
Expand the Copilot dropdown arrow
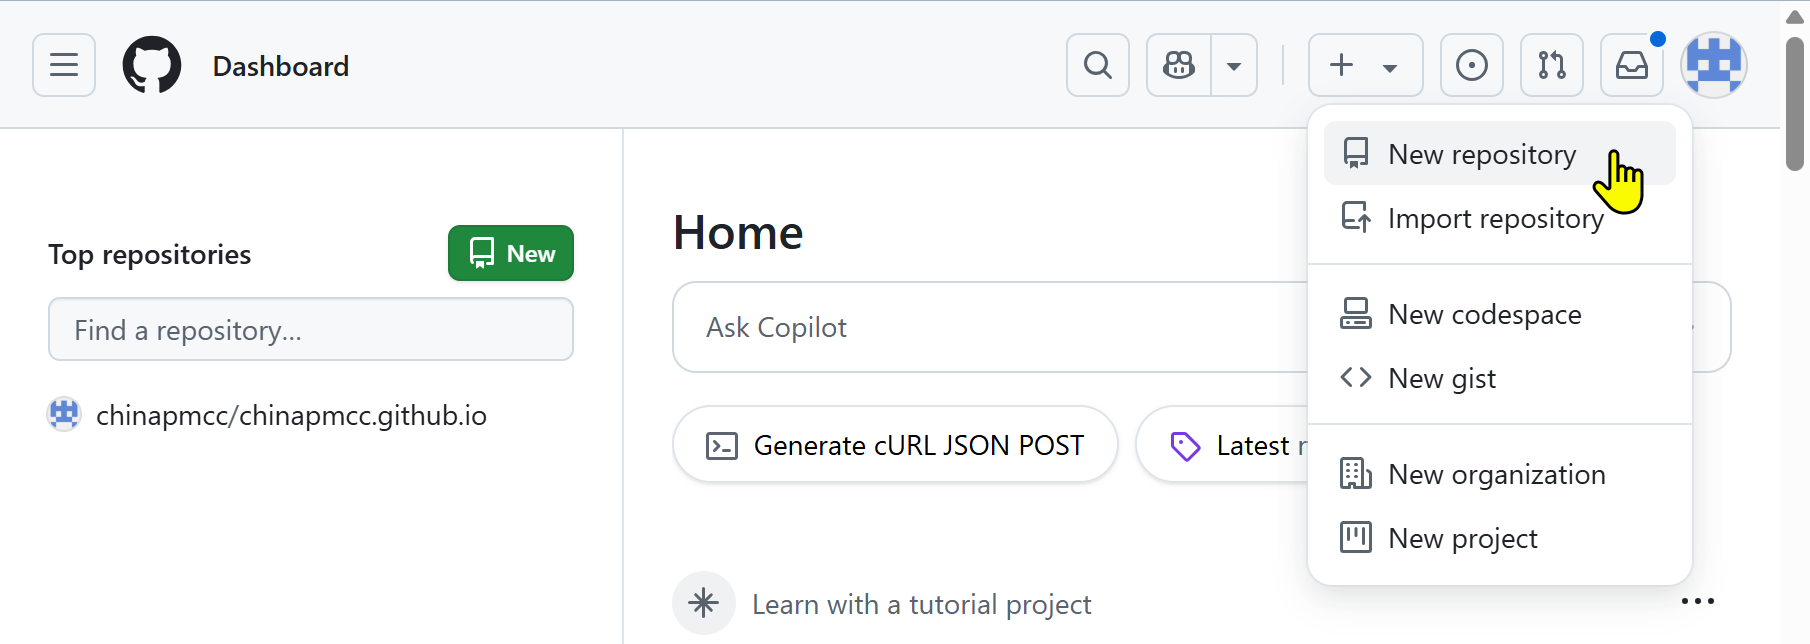point(1234,66)
